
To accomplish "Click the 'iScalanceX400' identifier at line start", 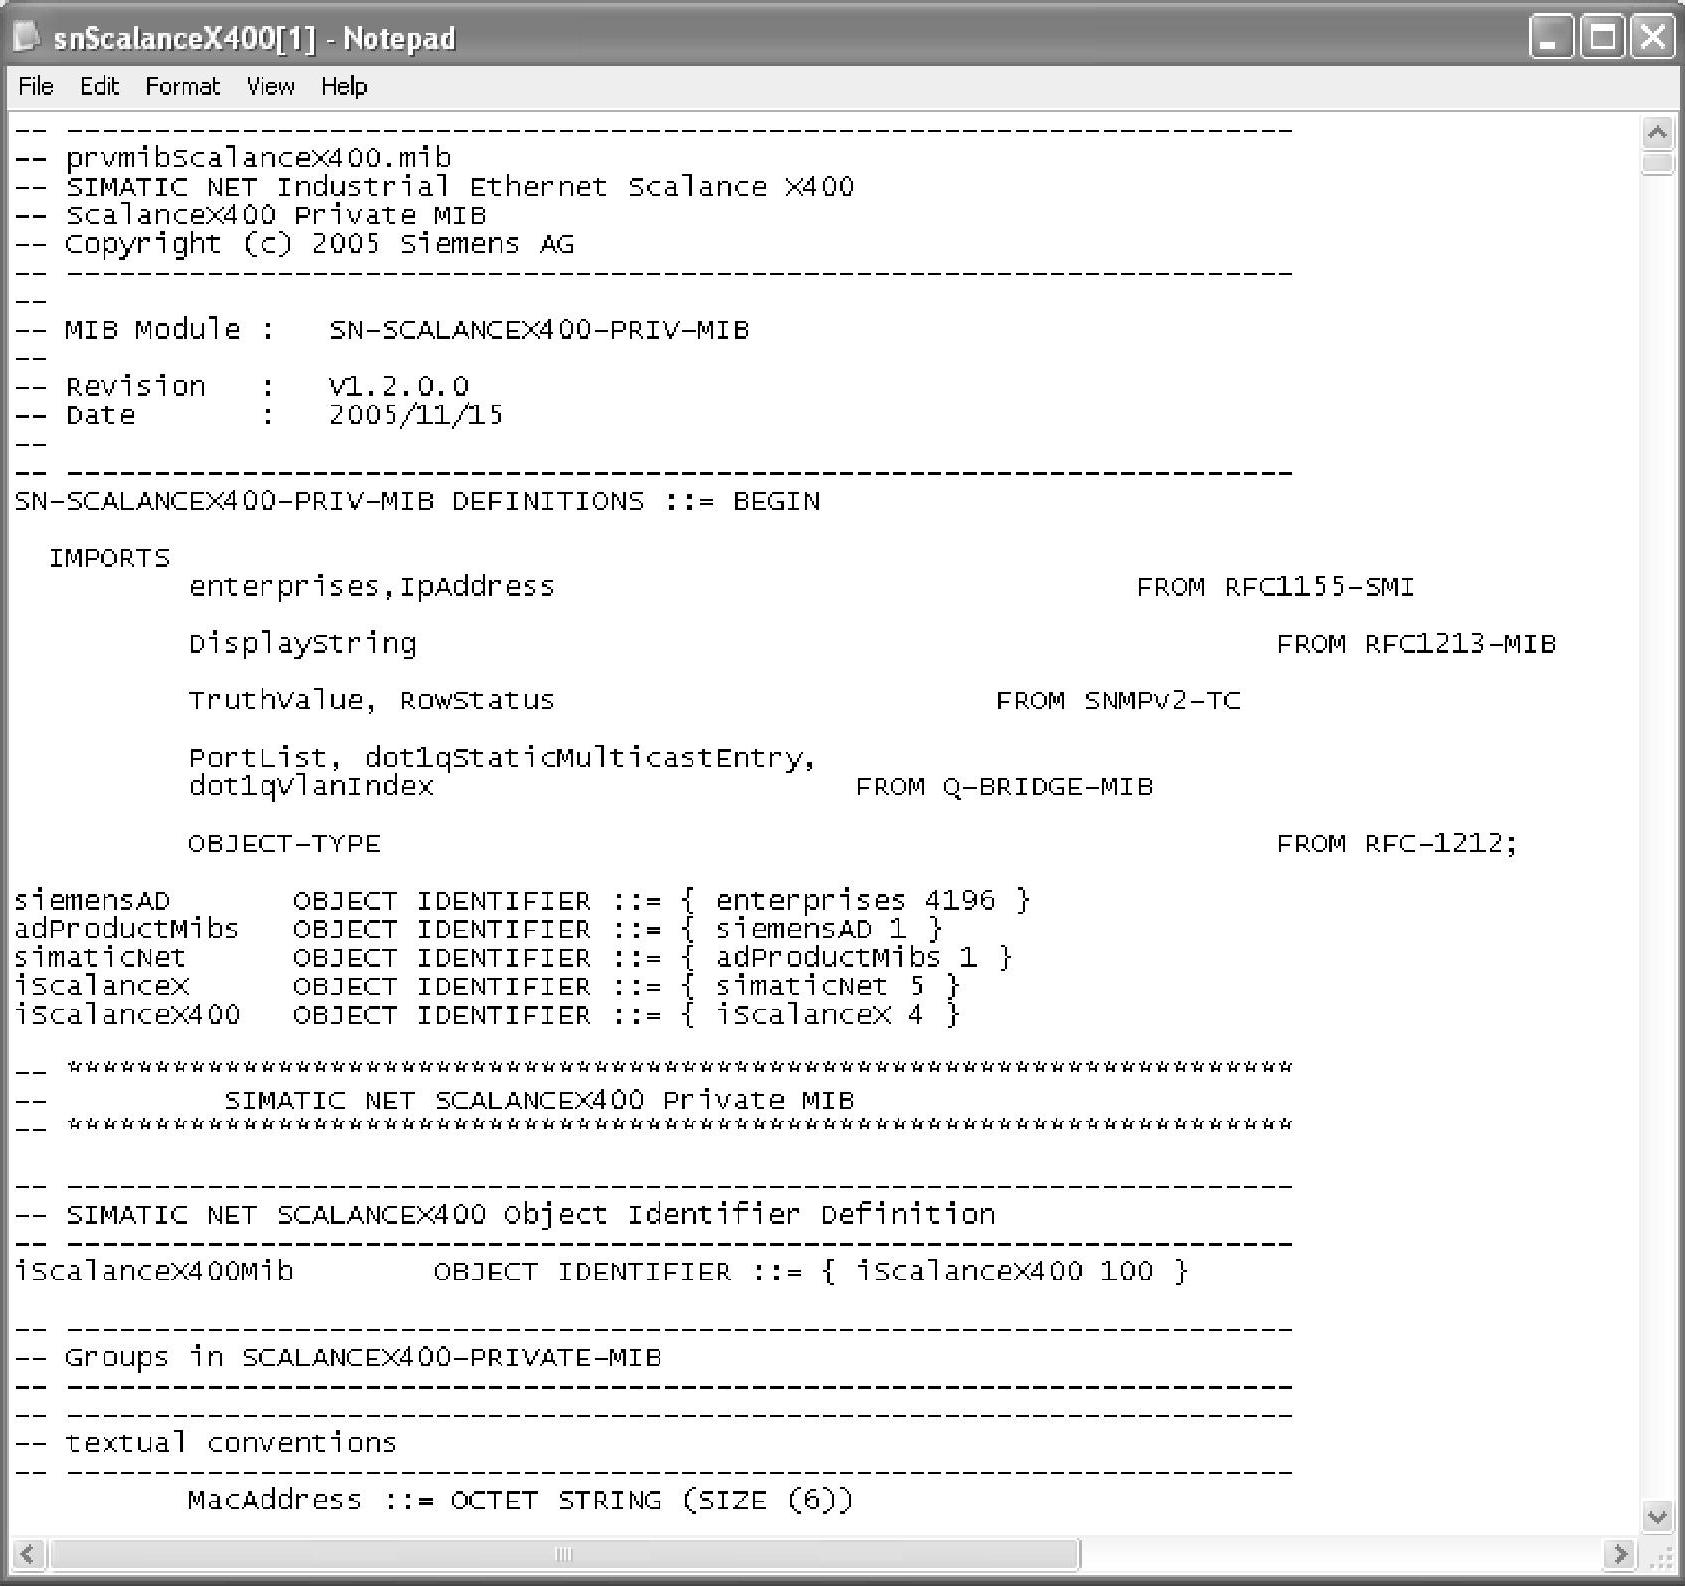I will tap(127, 1015).
